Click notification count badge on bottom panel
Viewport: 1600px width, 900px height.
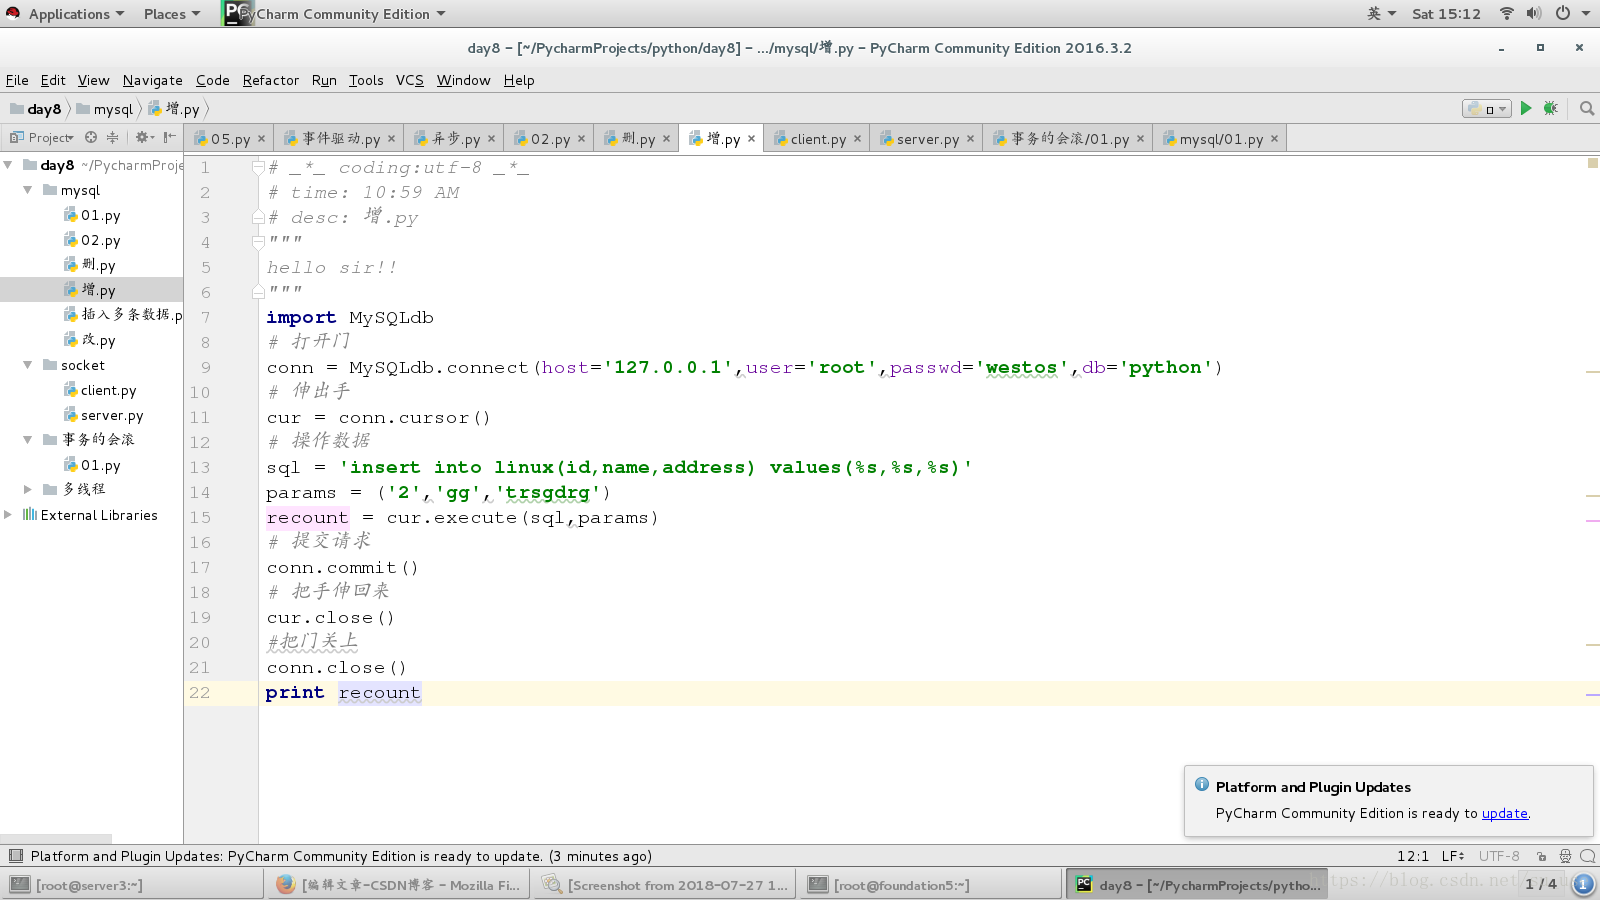1583,884
